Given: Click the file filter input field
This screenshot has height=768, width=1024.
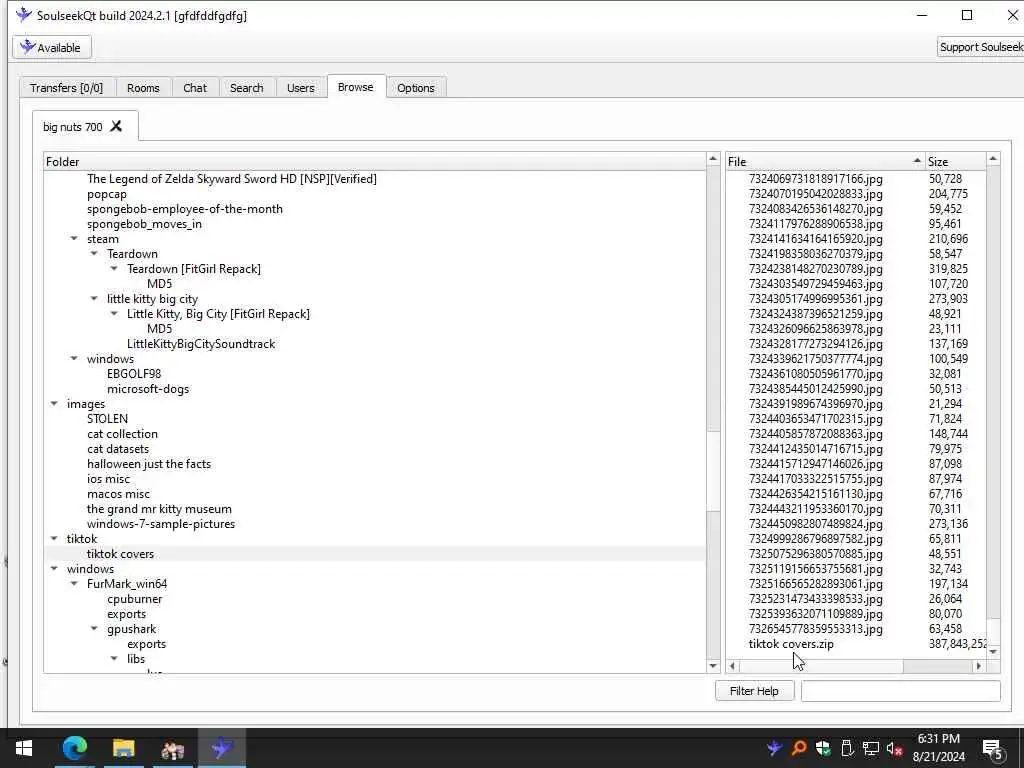Looking at the screenshot, I should tap(901, 691).
